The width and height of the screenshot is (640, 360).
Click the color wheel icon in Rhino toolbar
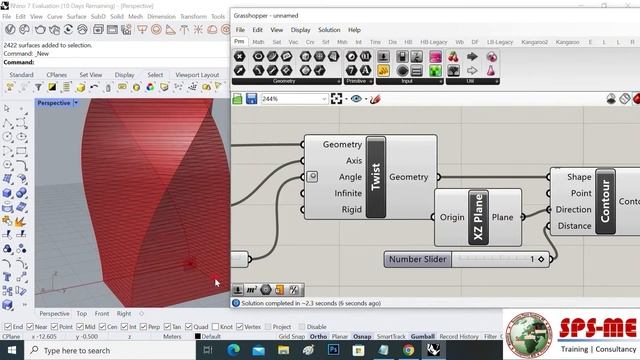(x=150, y=87)
